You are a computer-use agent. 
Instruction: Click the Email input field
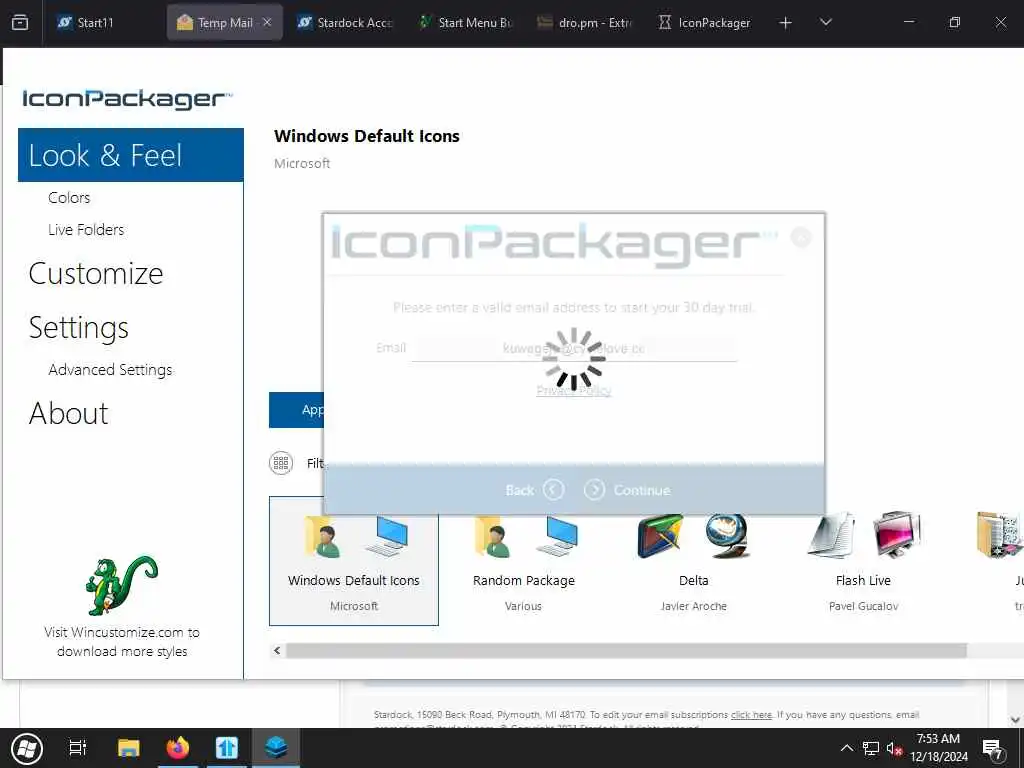[x=573, y=348]
